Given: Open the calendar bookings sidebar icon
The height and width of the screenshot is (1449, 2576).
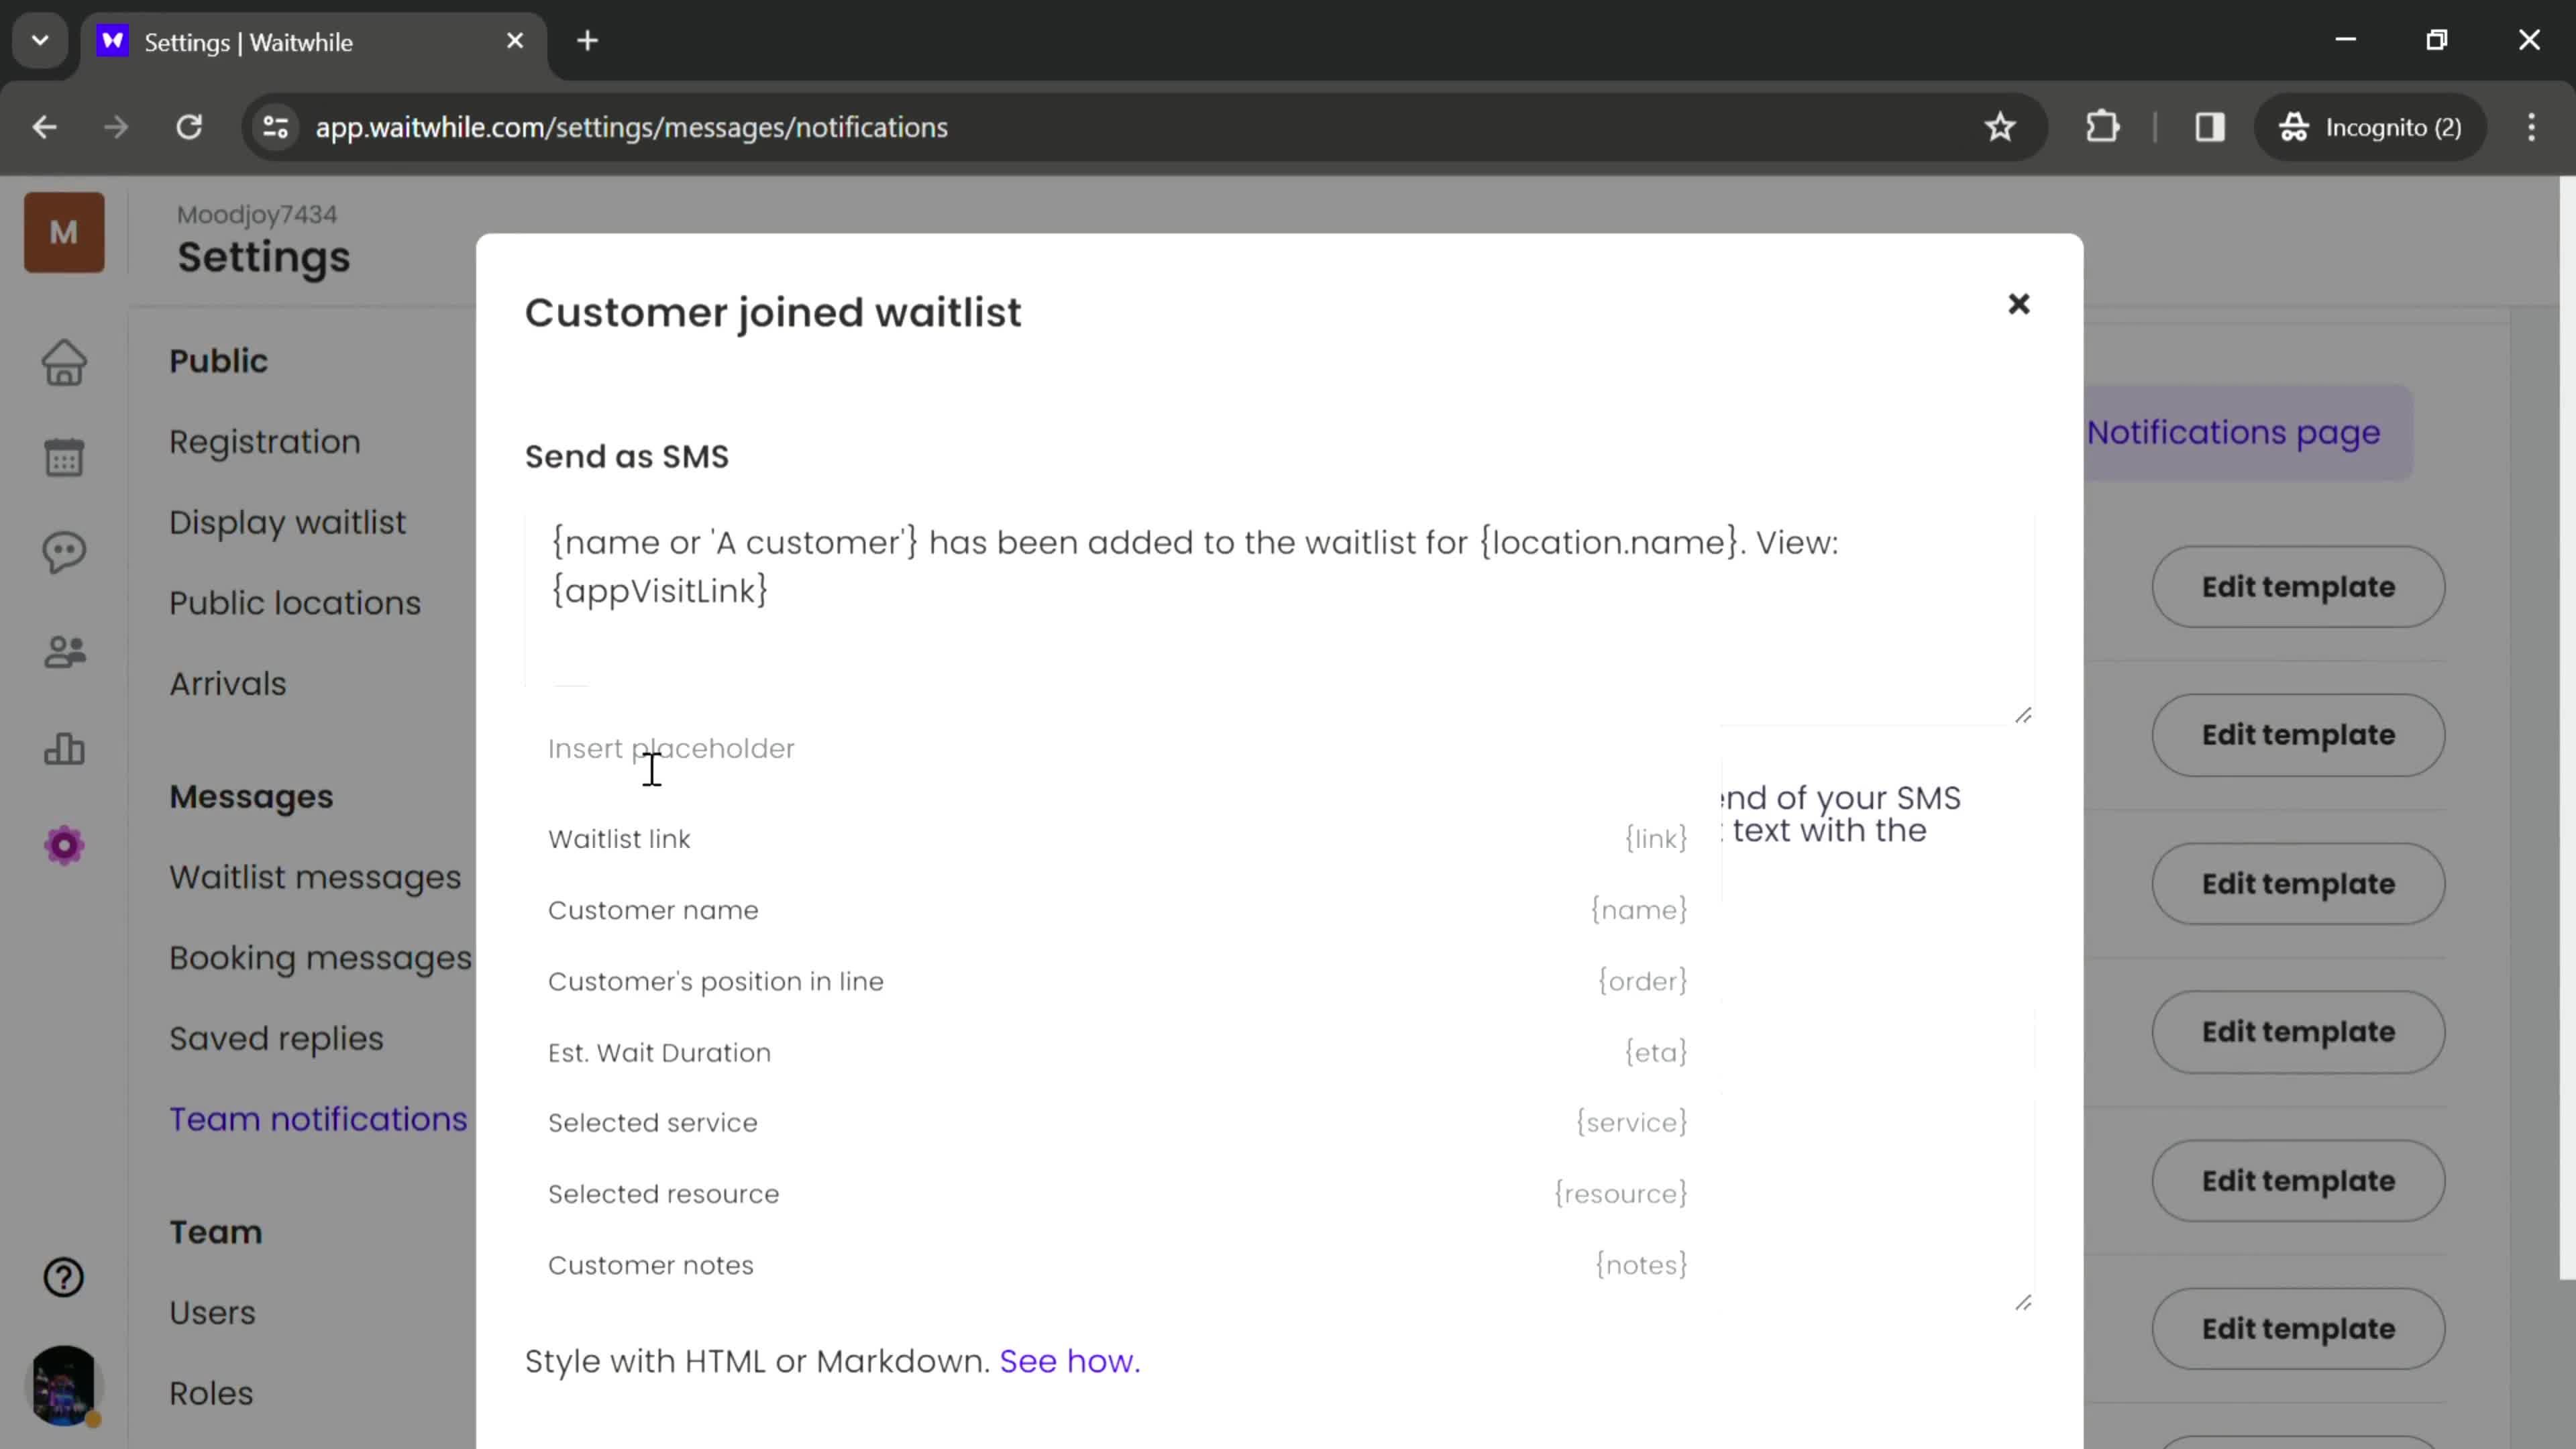Looking at the screenshot, I should (64, 457).
